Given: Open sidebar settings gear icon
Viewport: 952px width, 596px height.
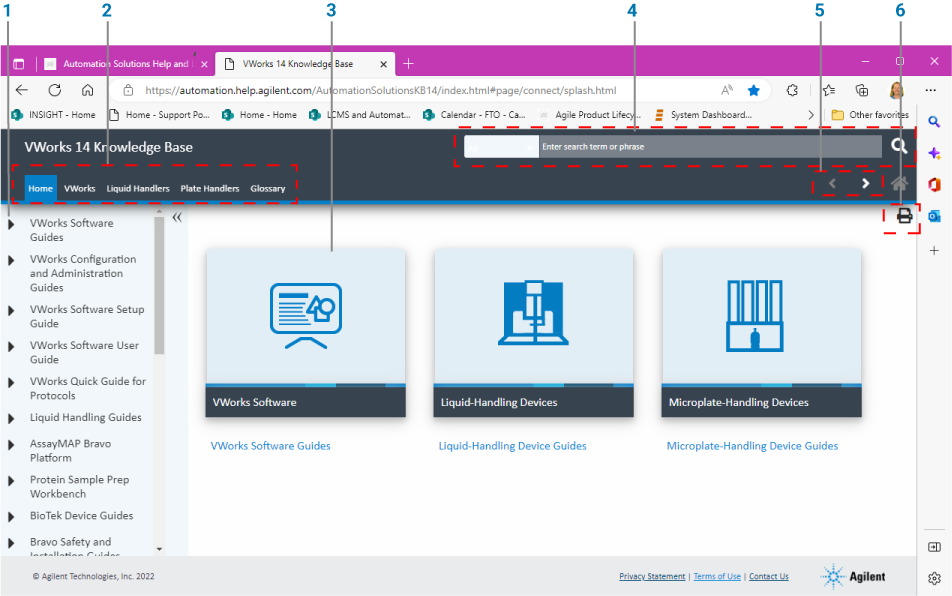Looking at the screenshot, I should tap(934, 578).
